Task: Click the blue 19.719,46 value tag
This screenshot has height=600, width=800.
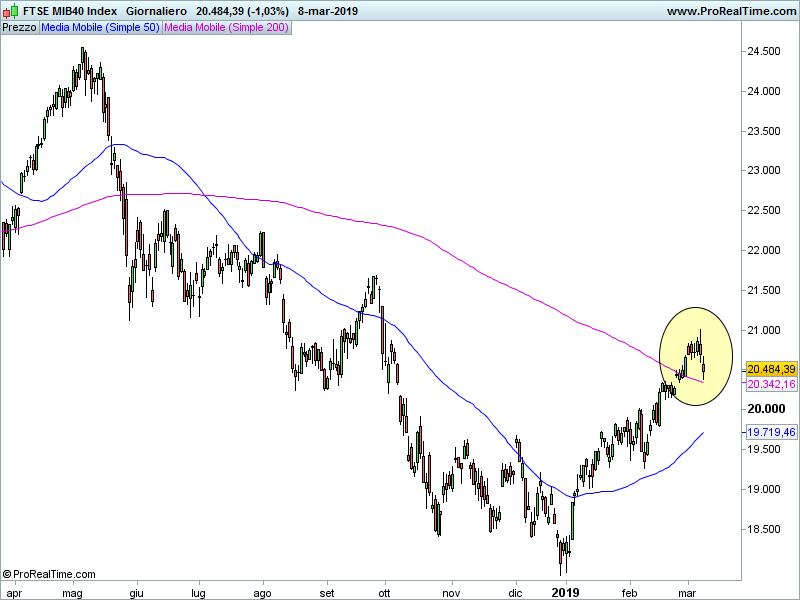Action: [771, 432]
